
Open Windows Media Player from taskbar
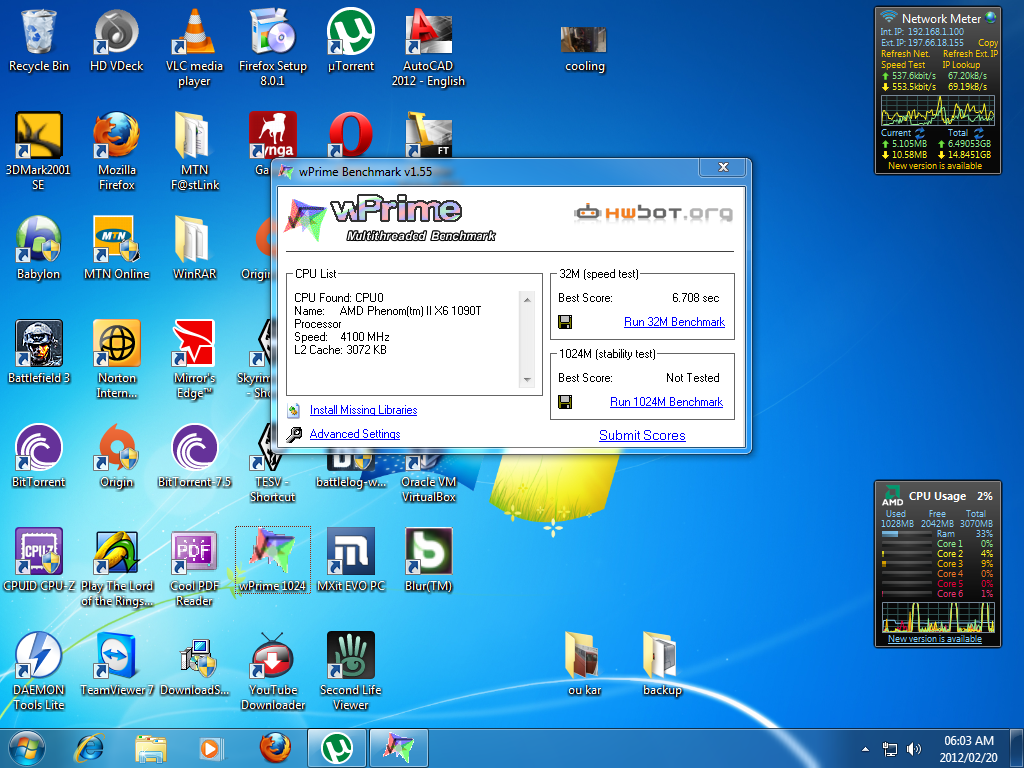210,748
